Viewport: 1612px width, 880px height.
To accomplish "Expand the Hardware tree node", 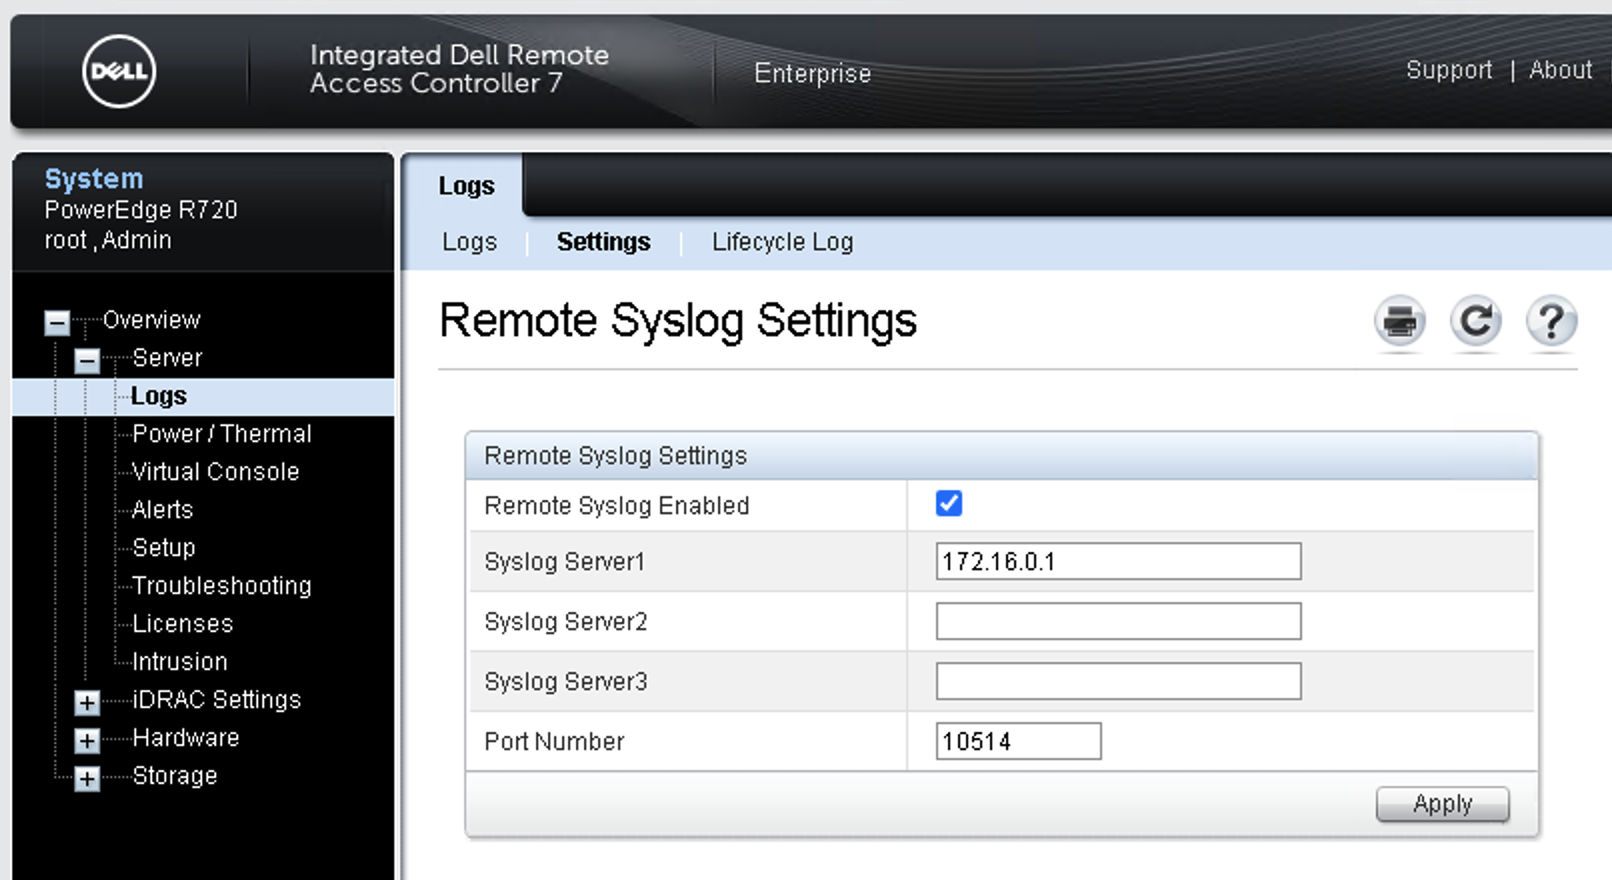I will (87, 740).
